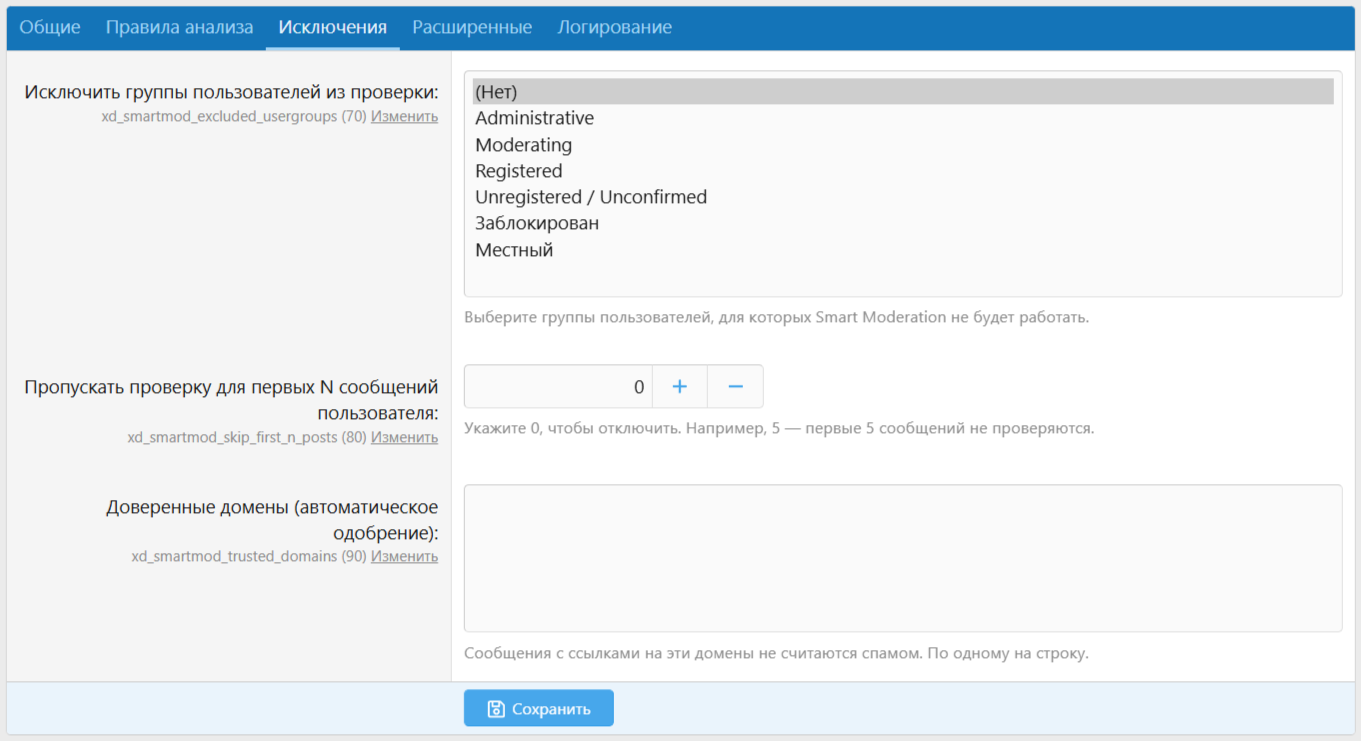This screenshot has height=741, width=1361.
Task: Switch to Правила анализа tab
Action: coord(180,27)
